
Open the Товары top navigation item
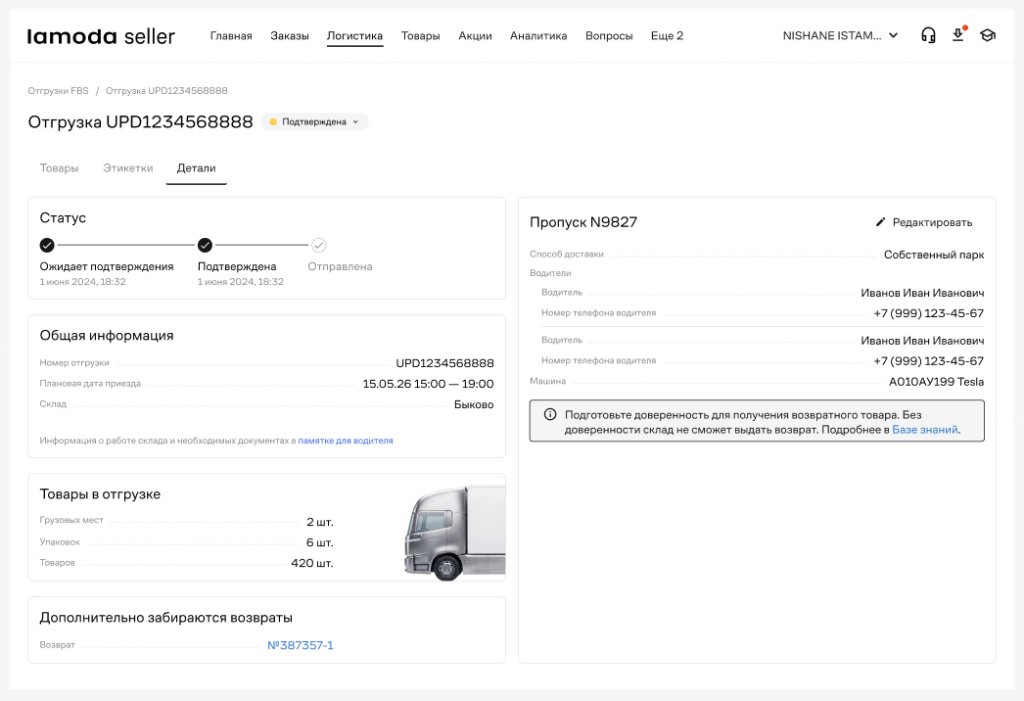(421, 36)
